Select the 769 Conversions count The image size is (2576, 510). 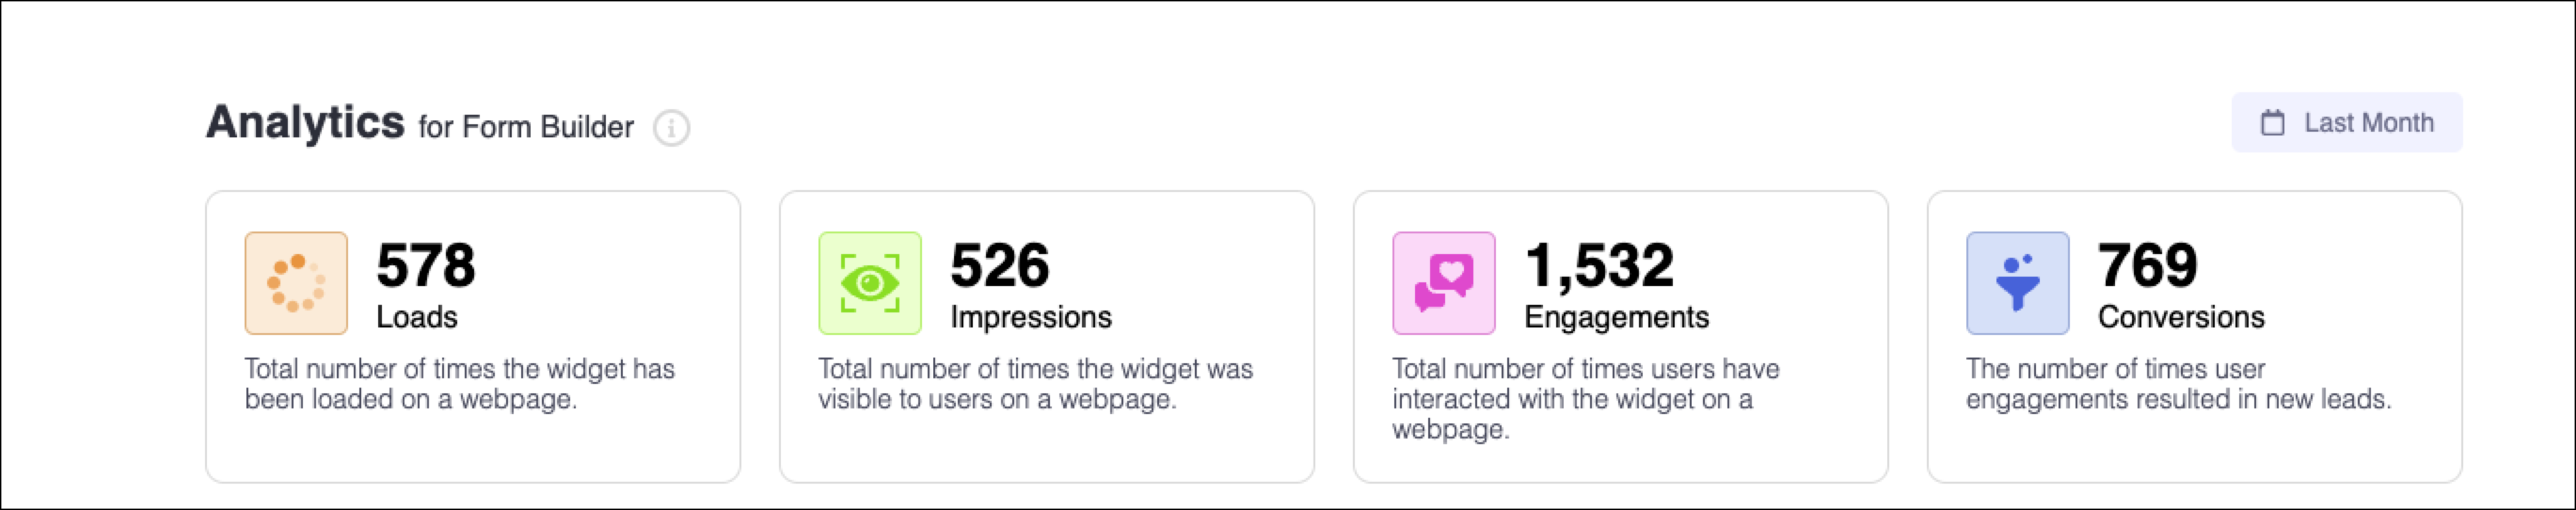pyautogui.click(x=2148, y=265)
